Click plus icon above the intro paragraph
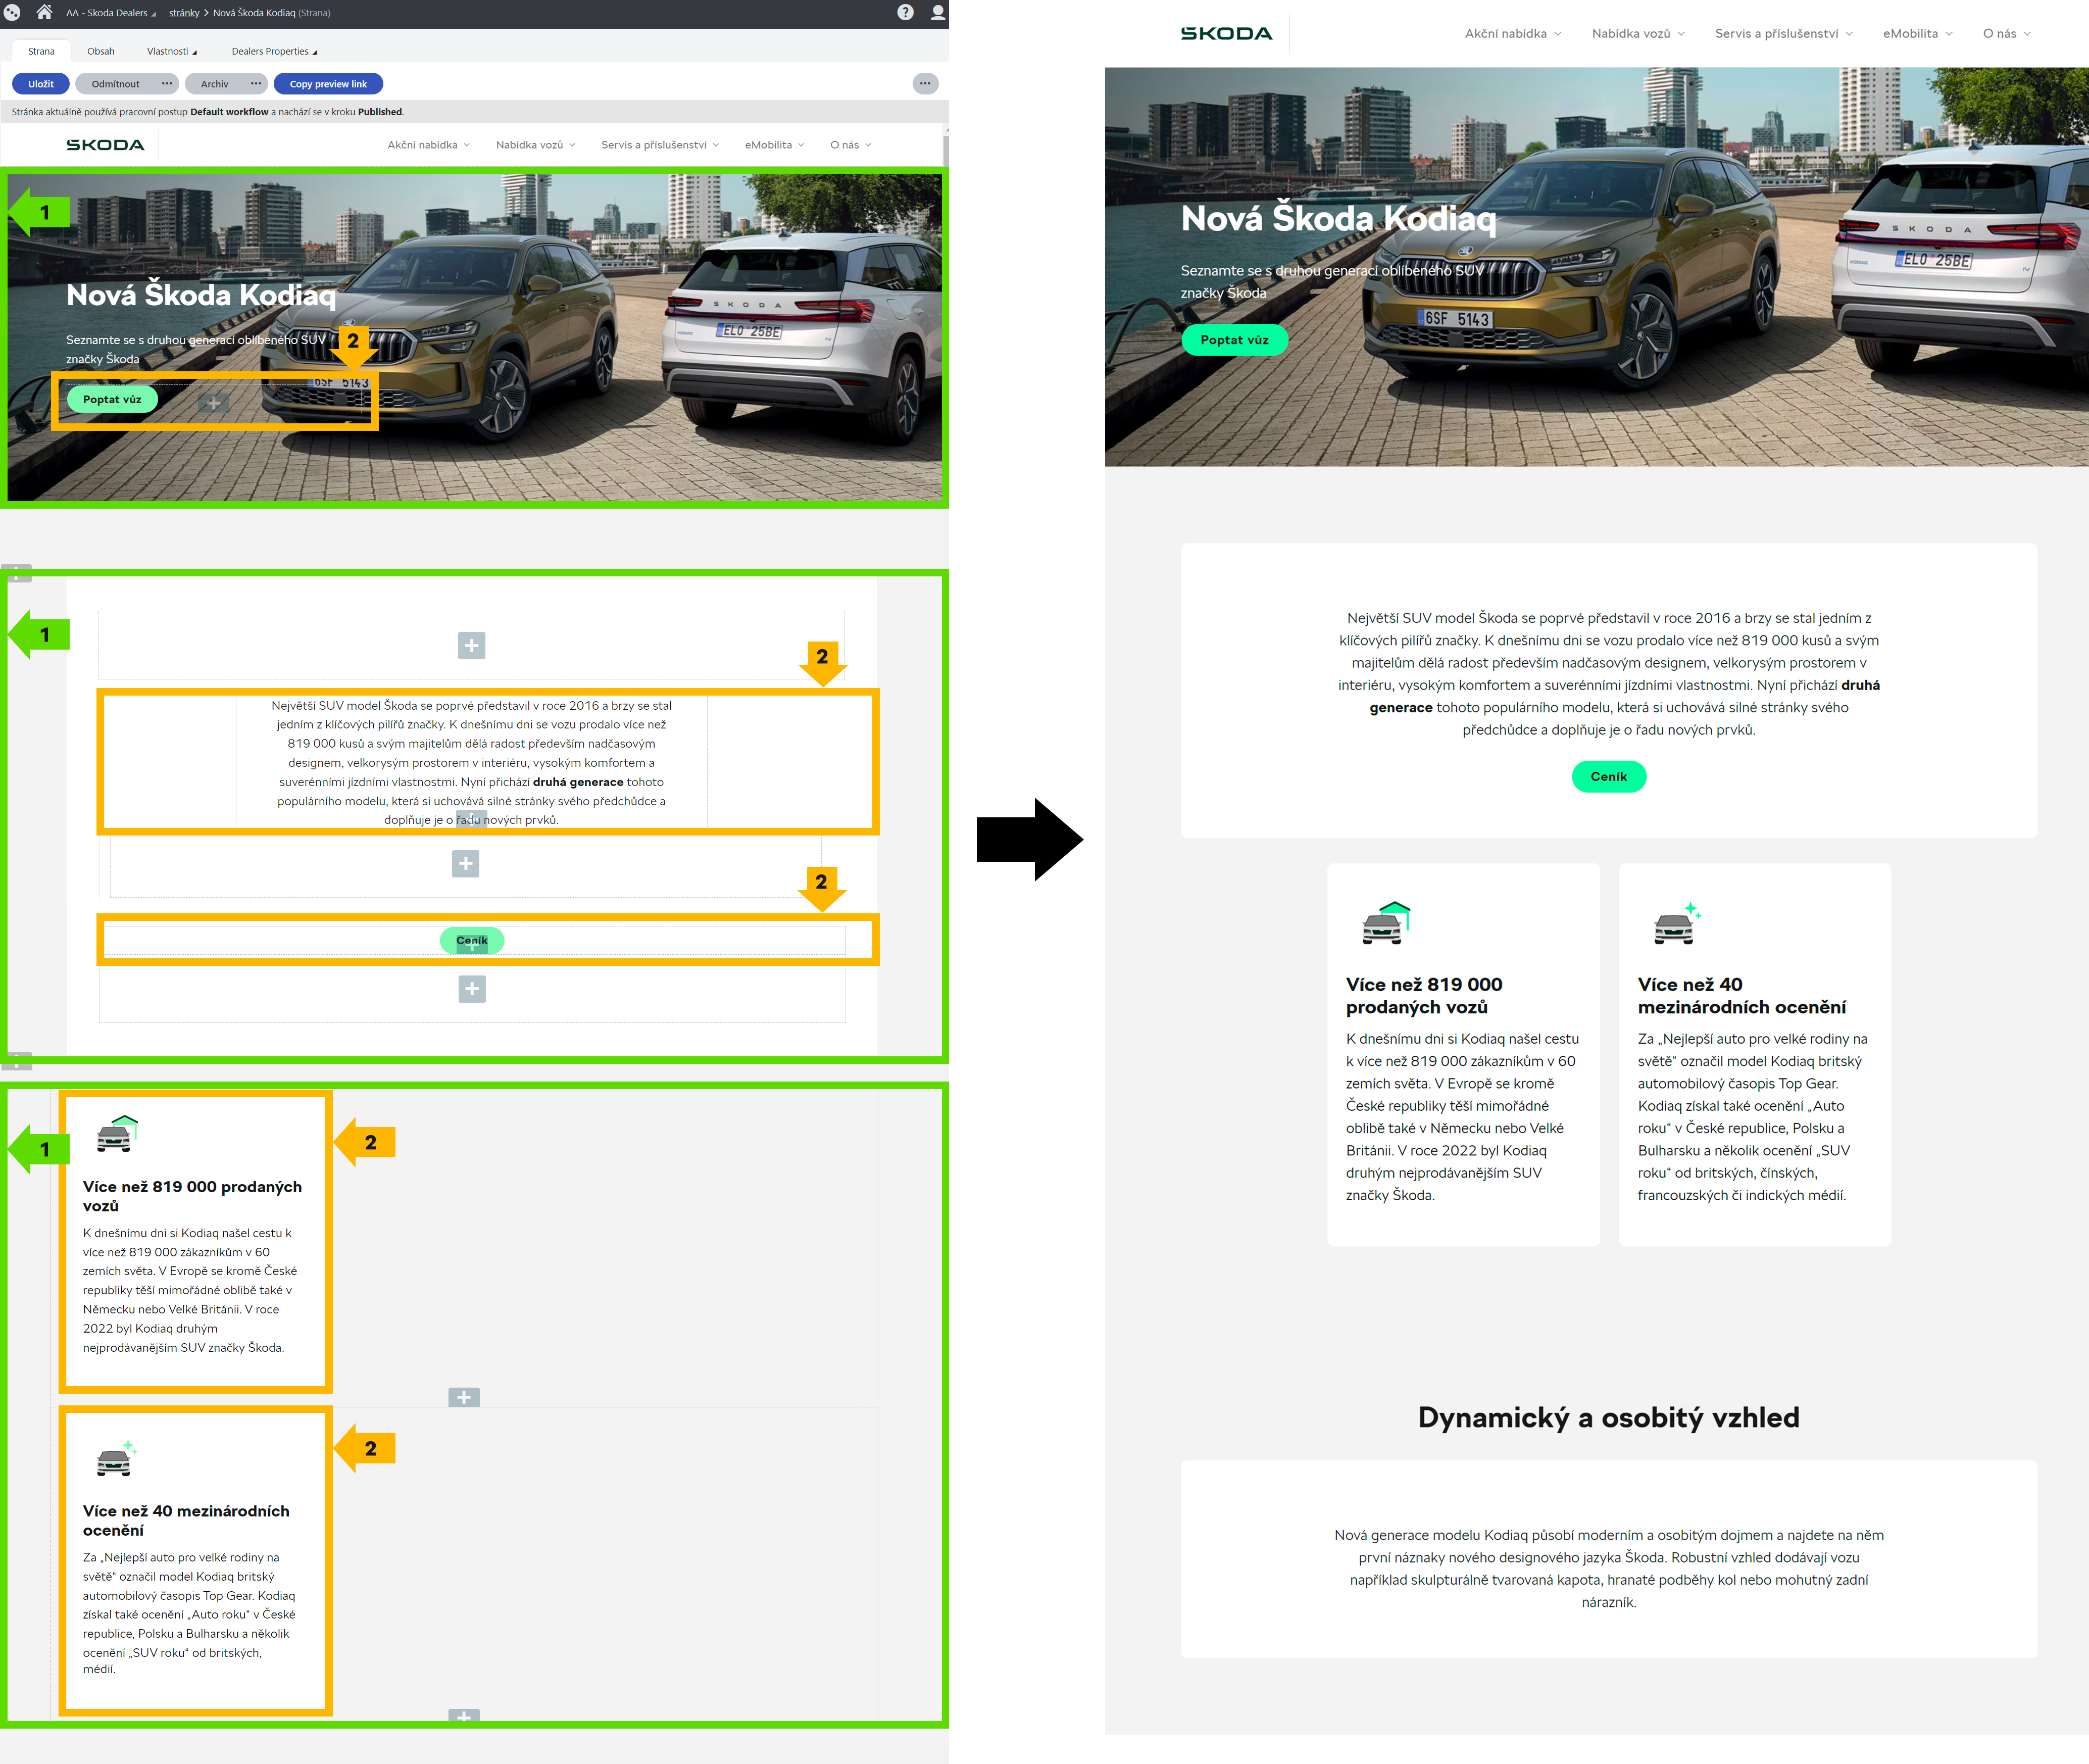 (472, 645)
